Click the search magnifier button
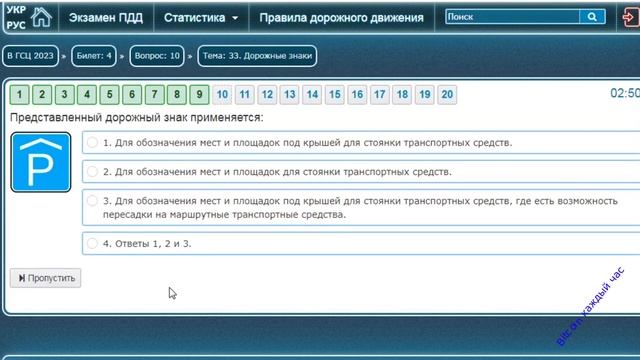Image resolution: width=640 pixels, height=360 pixels. (592, 17)
